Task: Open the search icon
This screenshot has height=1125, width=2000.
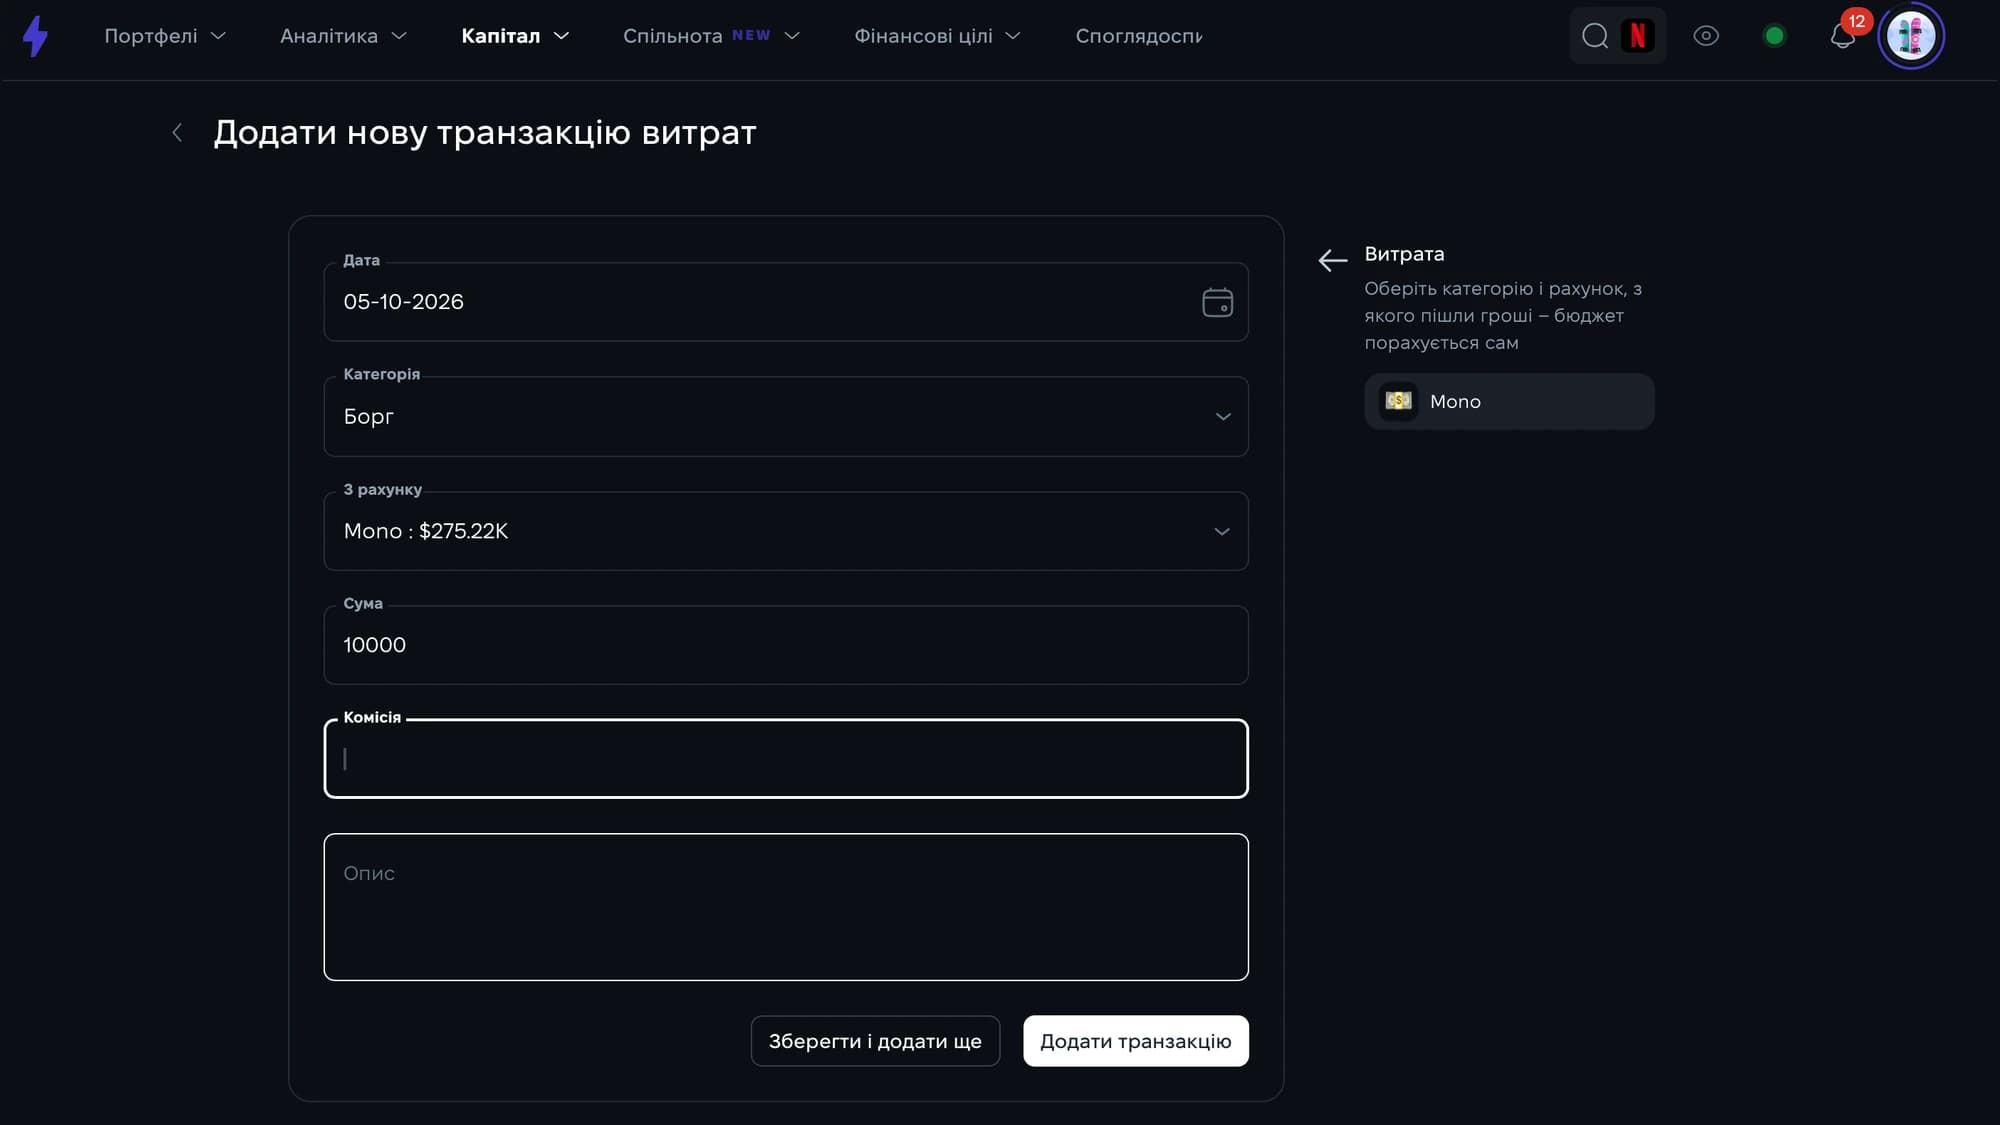Action: [1595, 36]
